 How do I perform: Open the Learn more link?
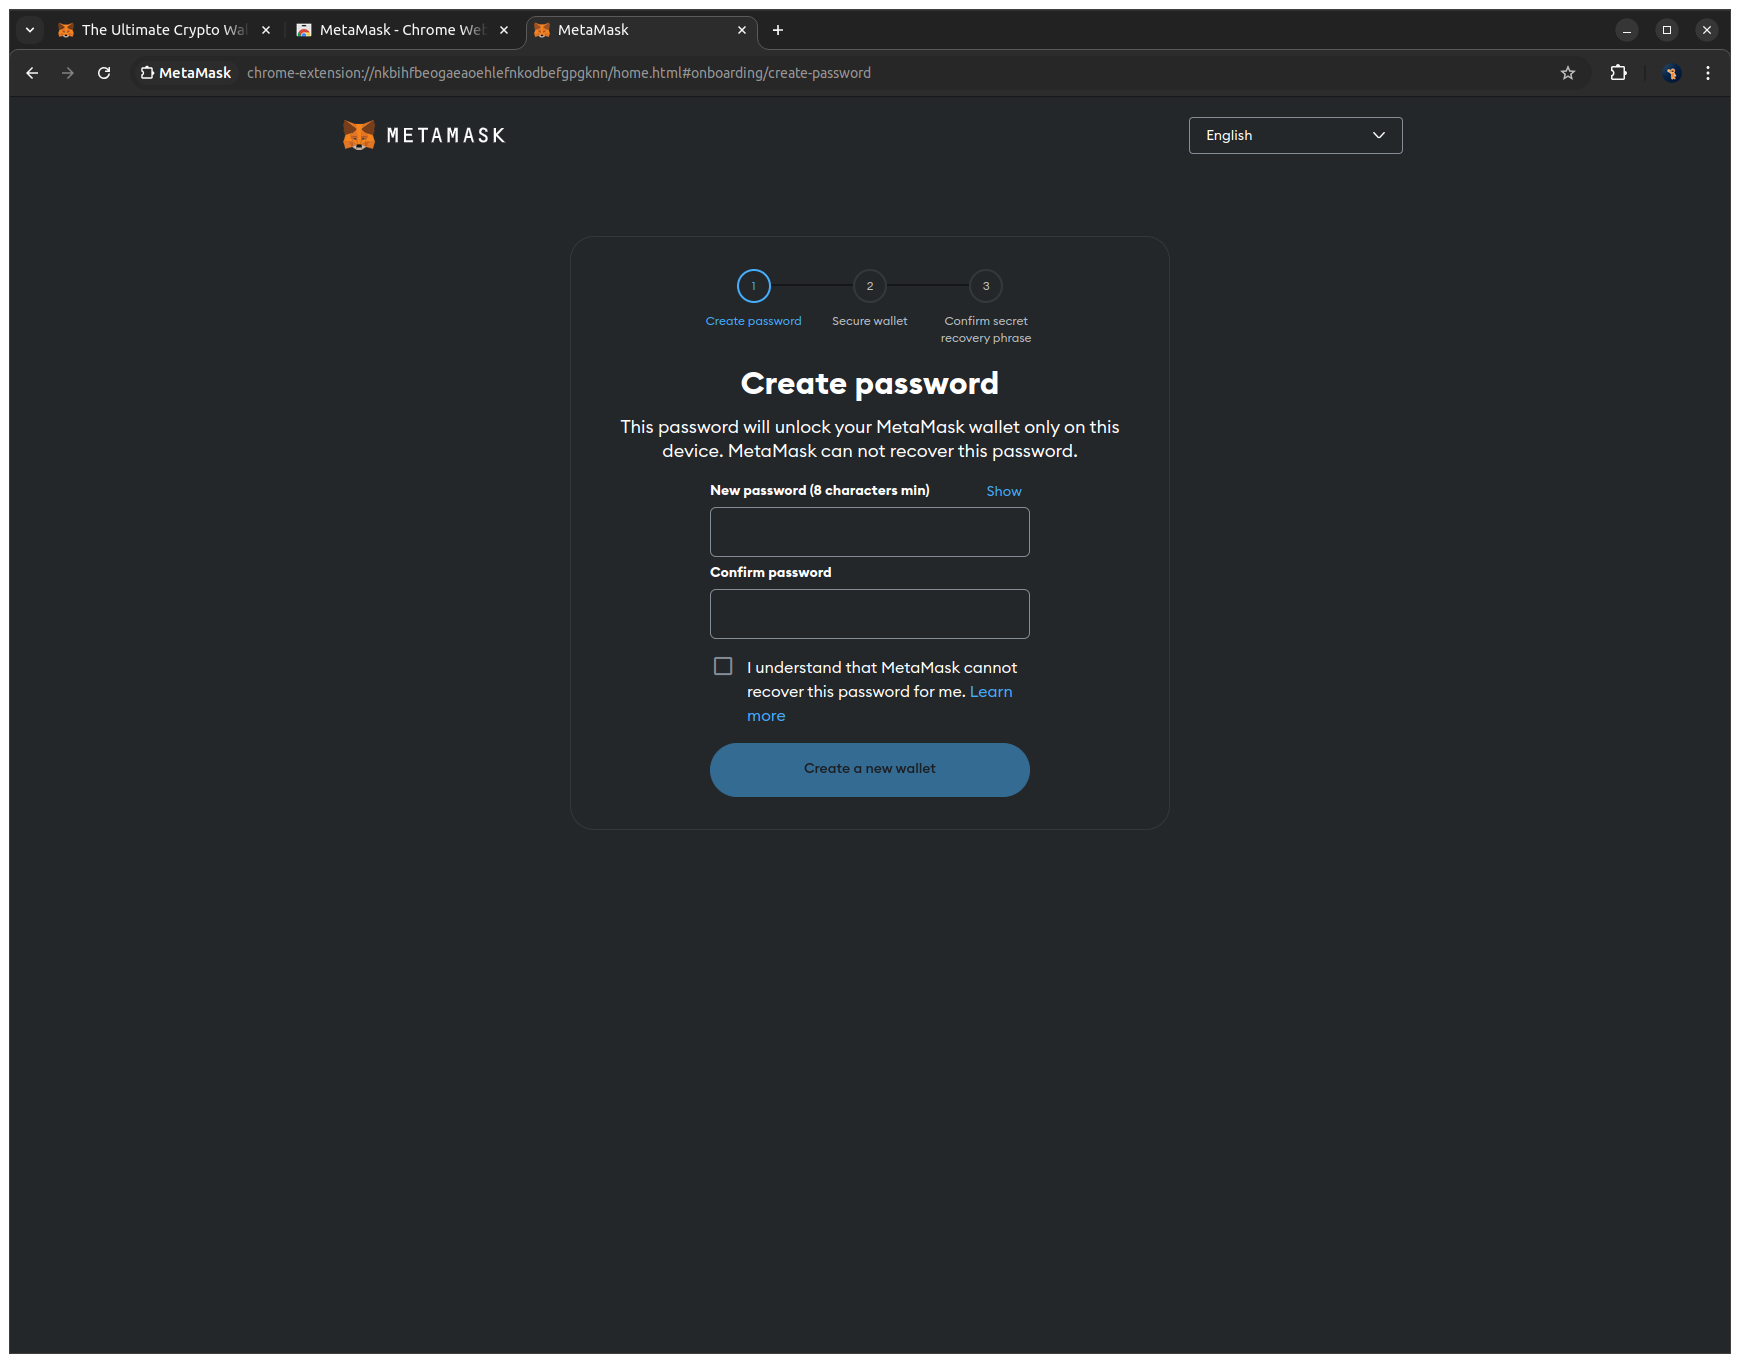point(991,692)
